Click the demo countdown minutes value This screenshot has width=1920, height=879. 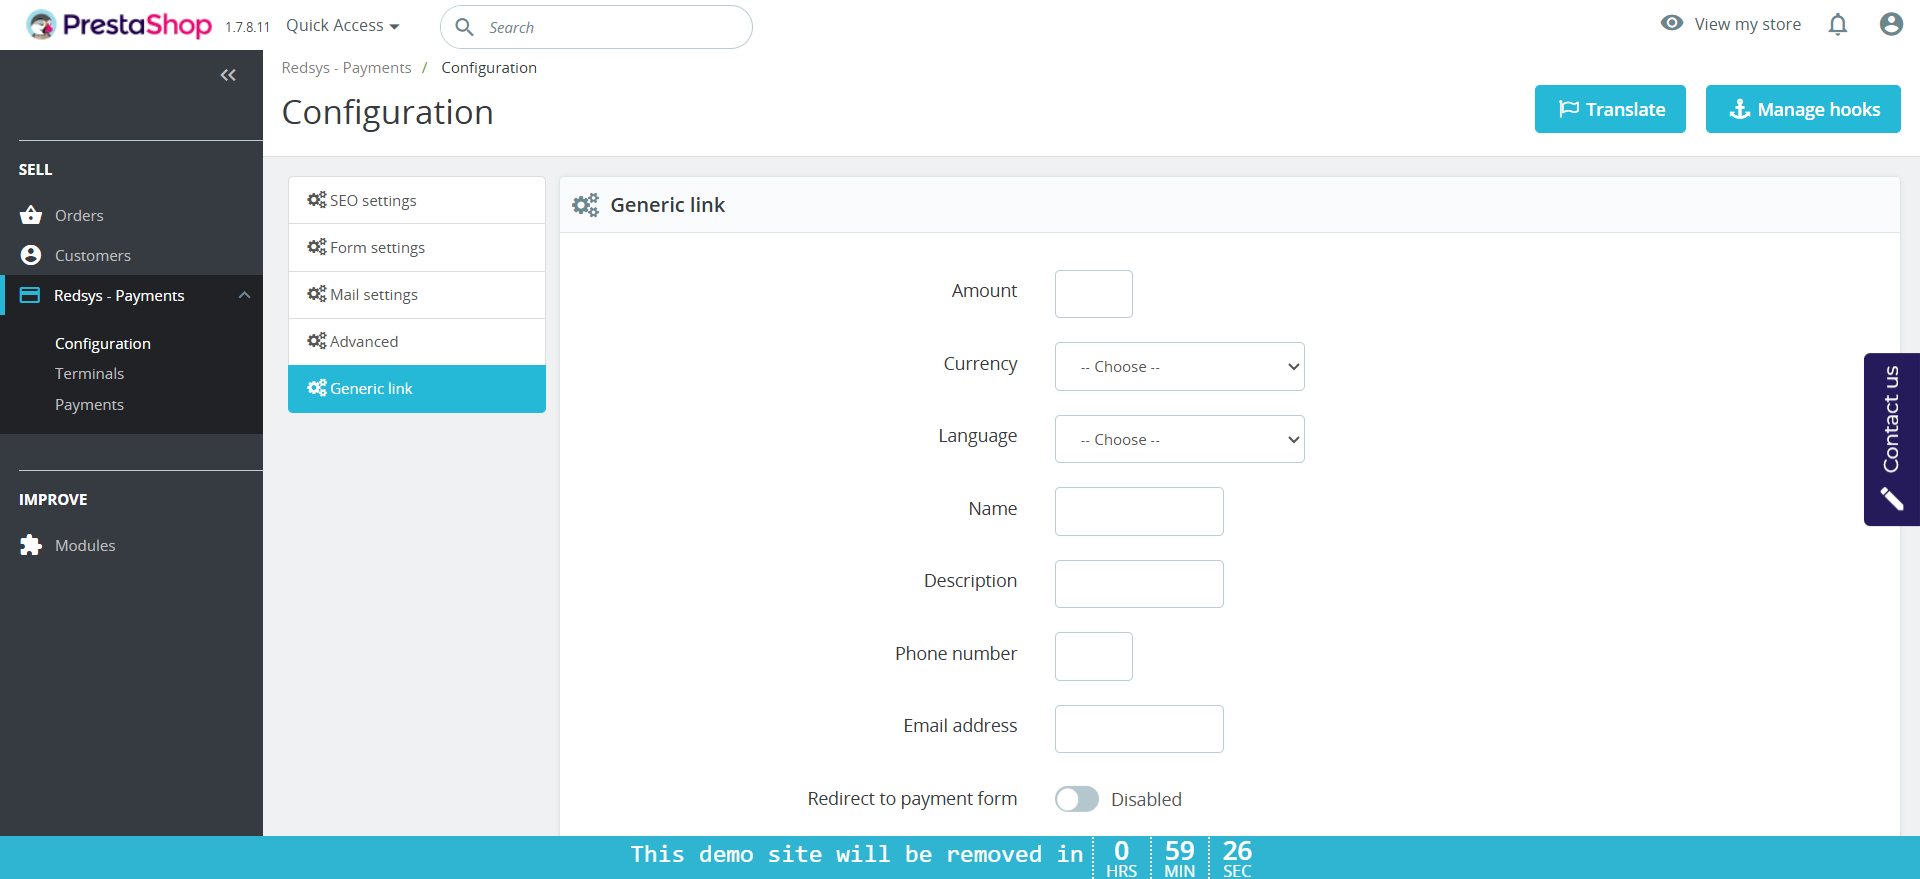pyautogui.click(x=1180, y=851)
